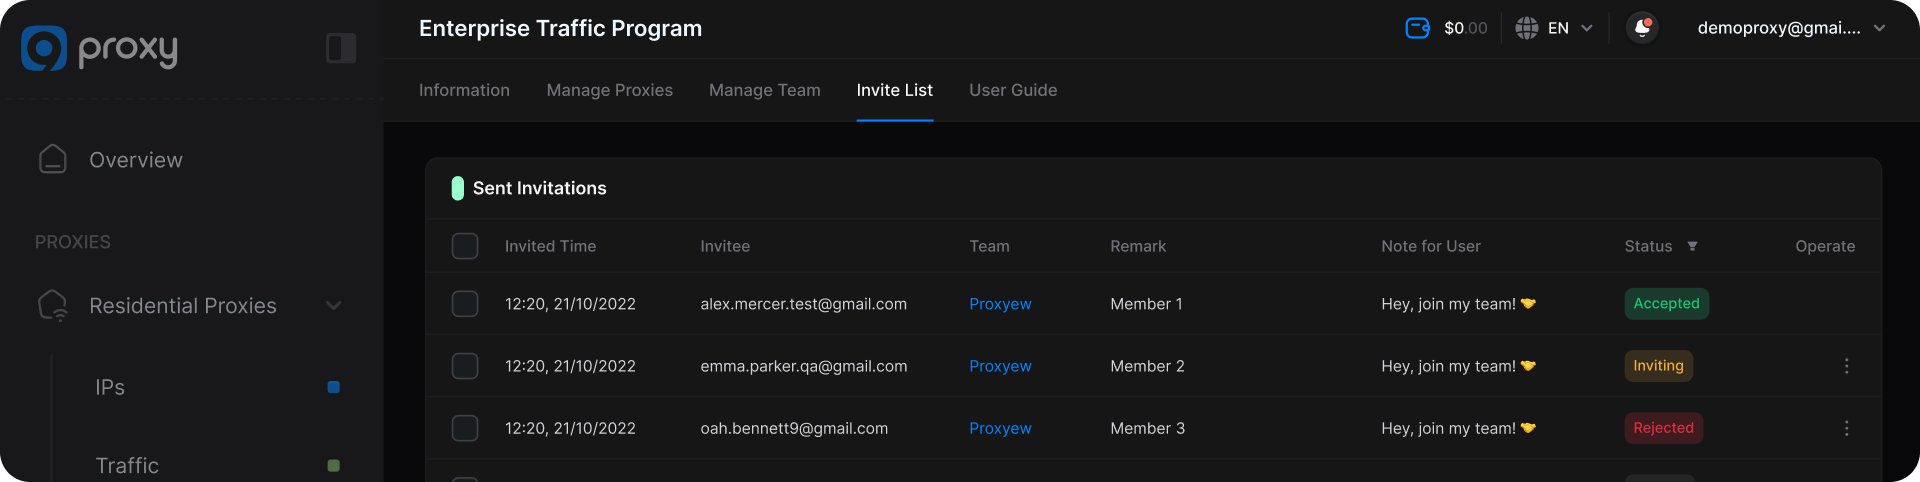This screenshot has height=482, width=1920.
Task: Click the proxy logo icon
Action: pos(44,48)
